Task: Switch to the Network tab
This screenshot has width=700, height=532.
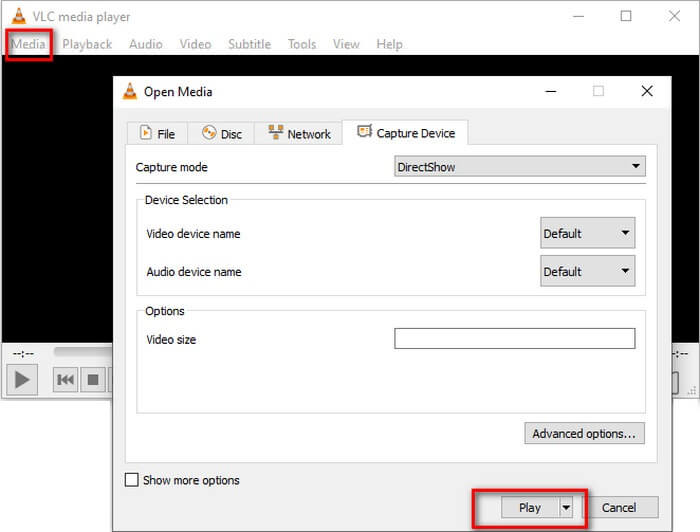Action: [299, 133]
